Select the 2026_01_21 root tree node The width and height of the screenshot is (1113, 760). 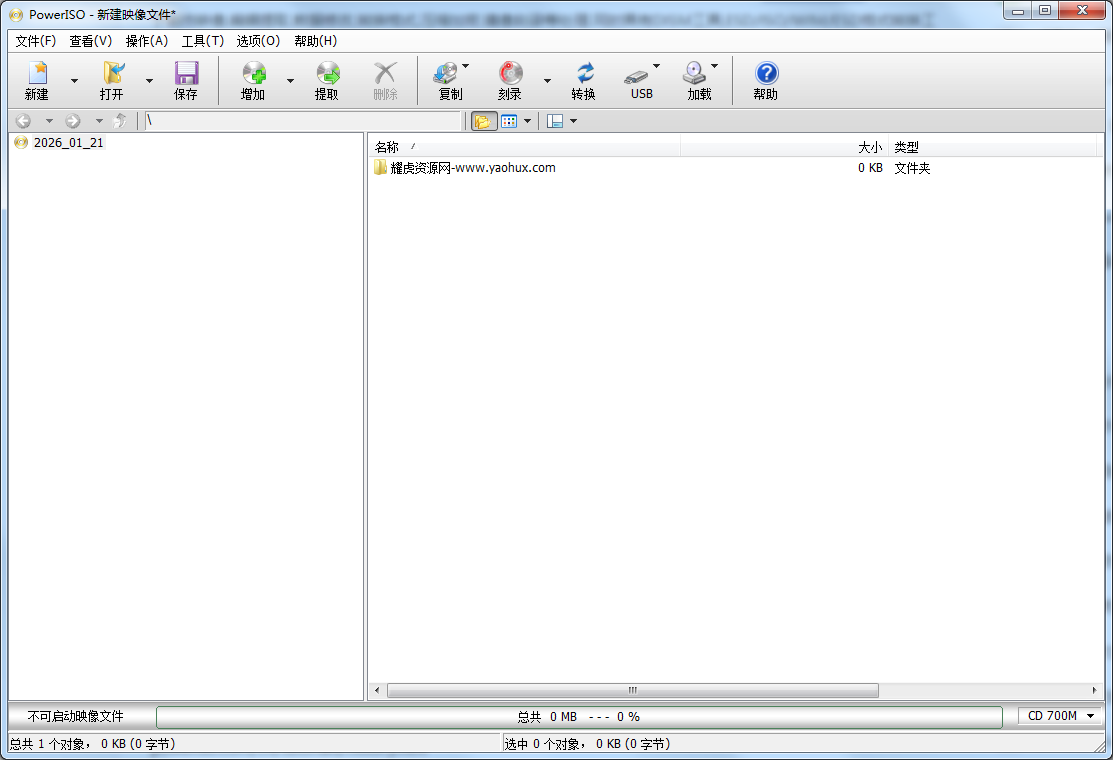[68, 143]
